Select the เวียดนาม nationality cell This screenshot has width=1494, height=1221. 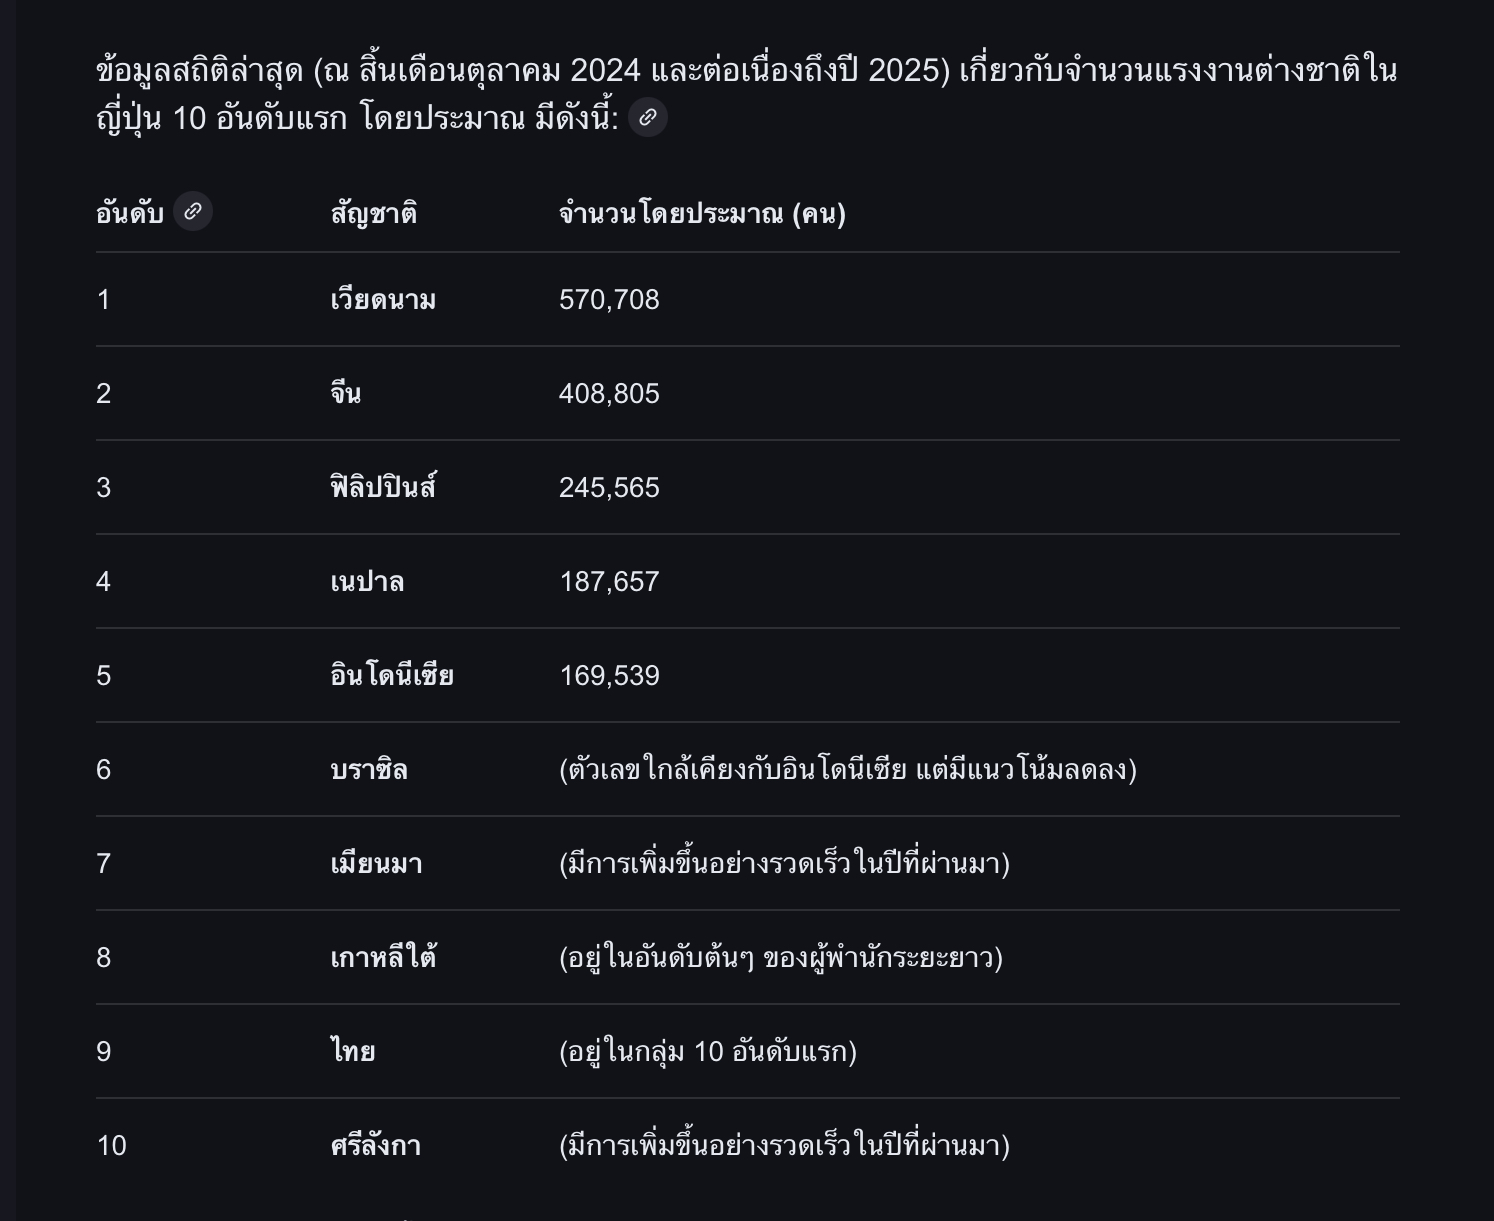click(x=383, y=300)
